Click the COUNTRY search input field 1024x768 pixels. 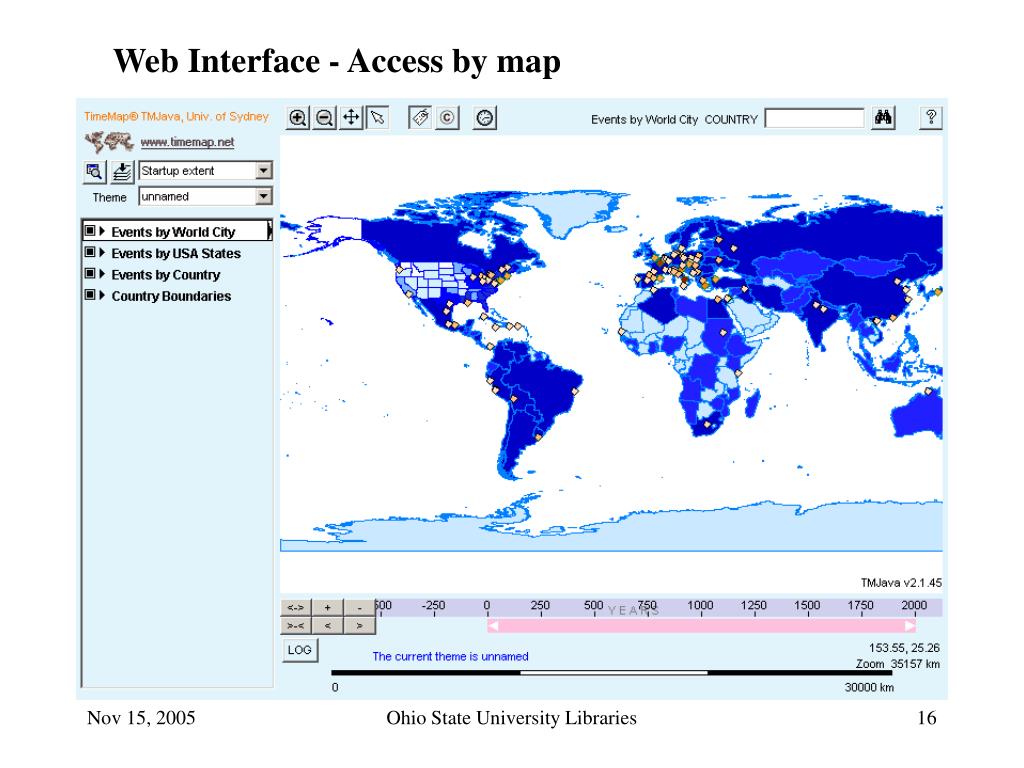click(814, 118)
